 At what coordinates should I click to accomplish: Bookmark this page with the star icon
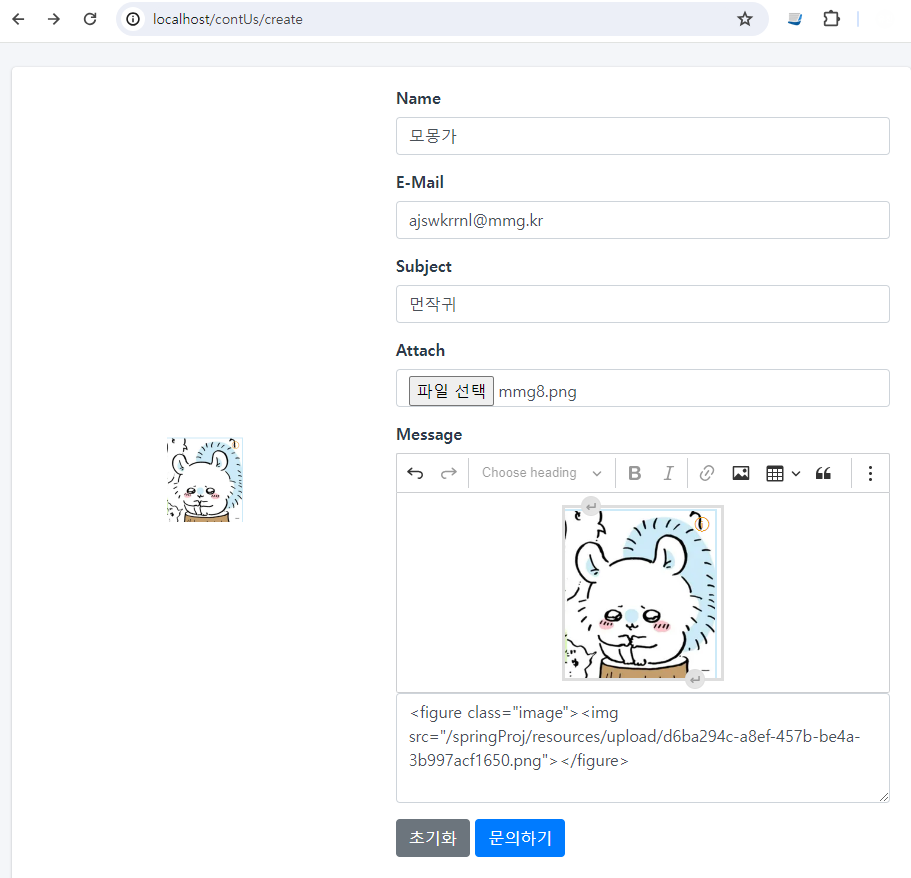tap(745, 19)
